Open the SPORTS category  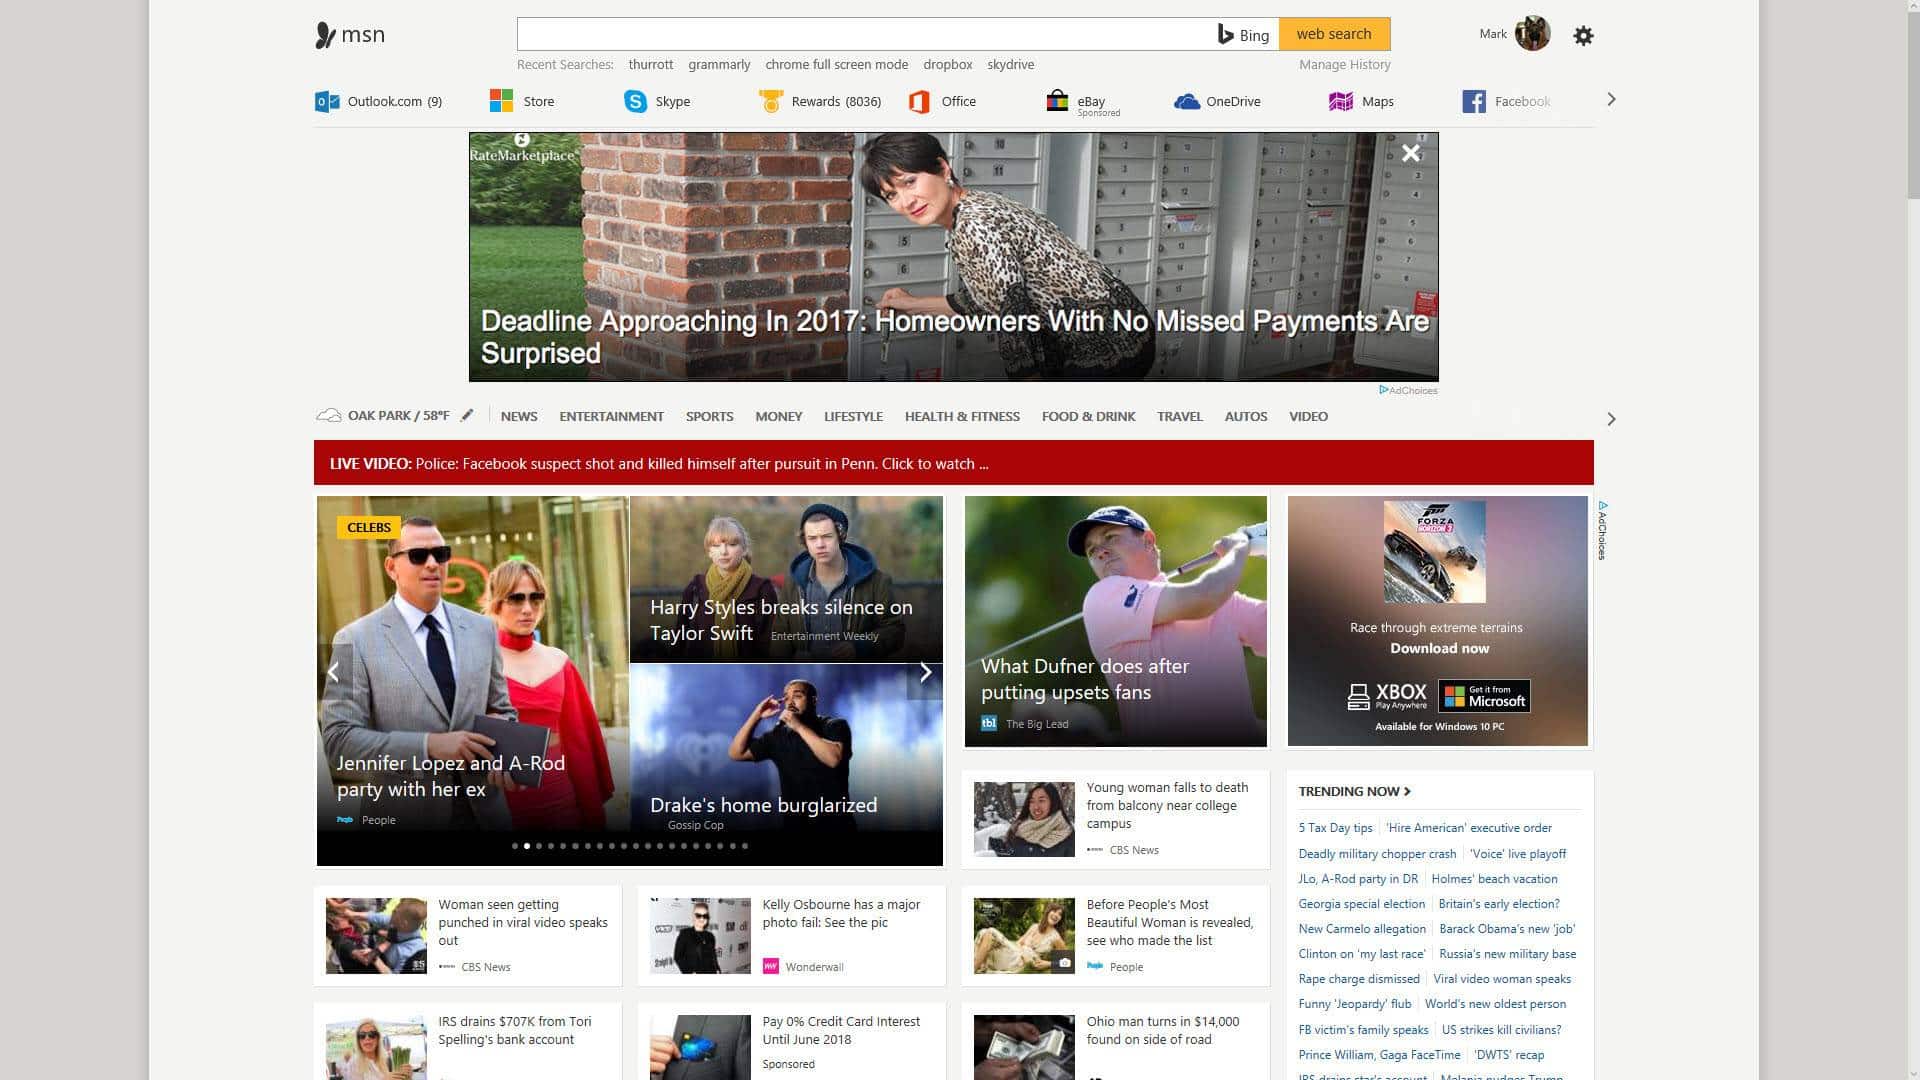709,416
